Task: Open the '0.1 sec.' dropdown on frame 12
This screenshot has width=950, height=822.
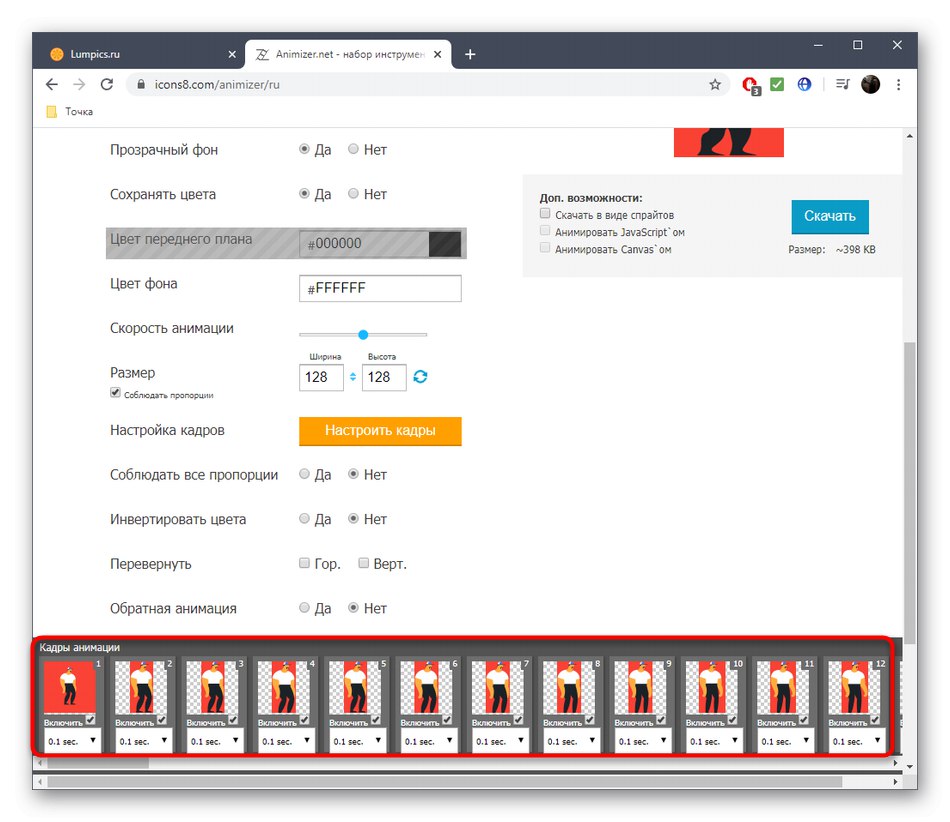Action: (855, 741)
